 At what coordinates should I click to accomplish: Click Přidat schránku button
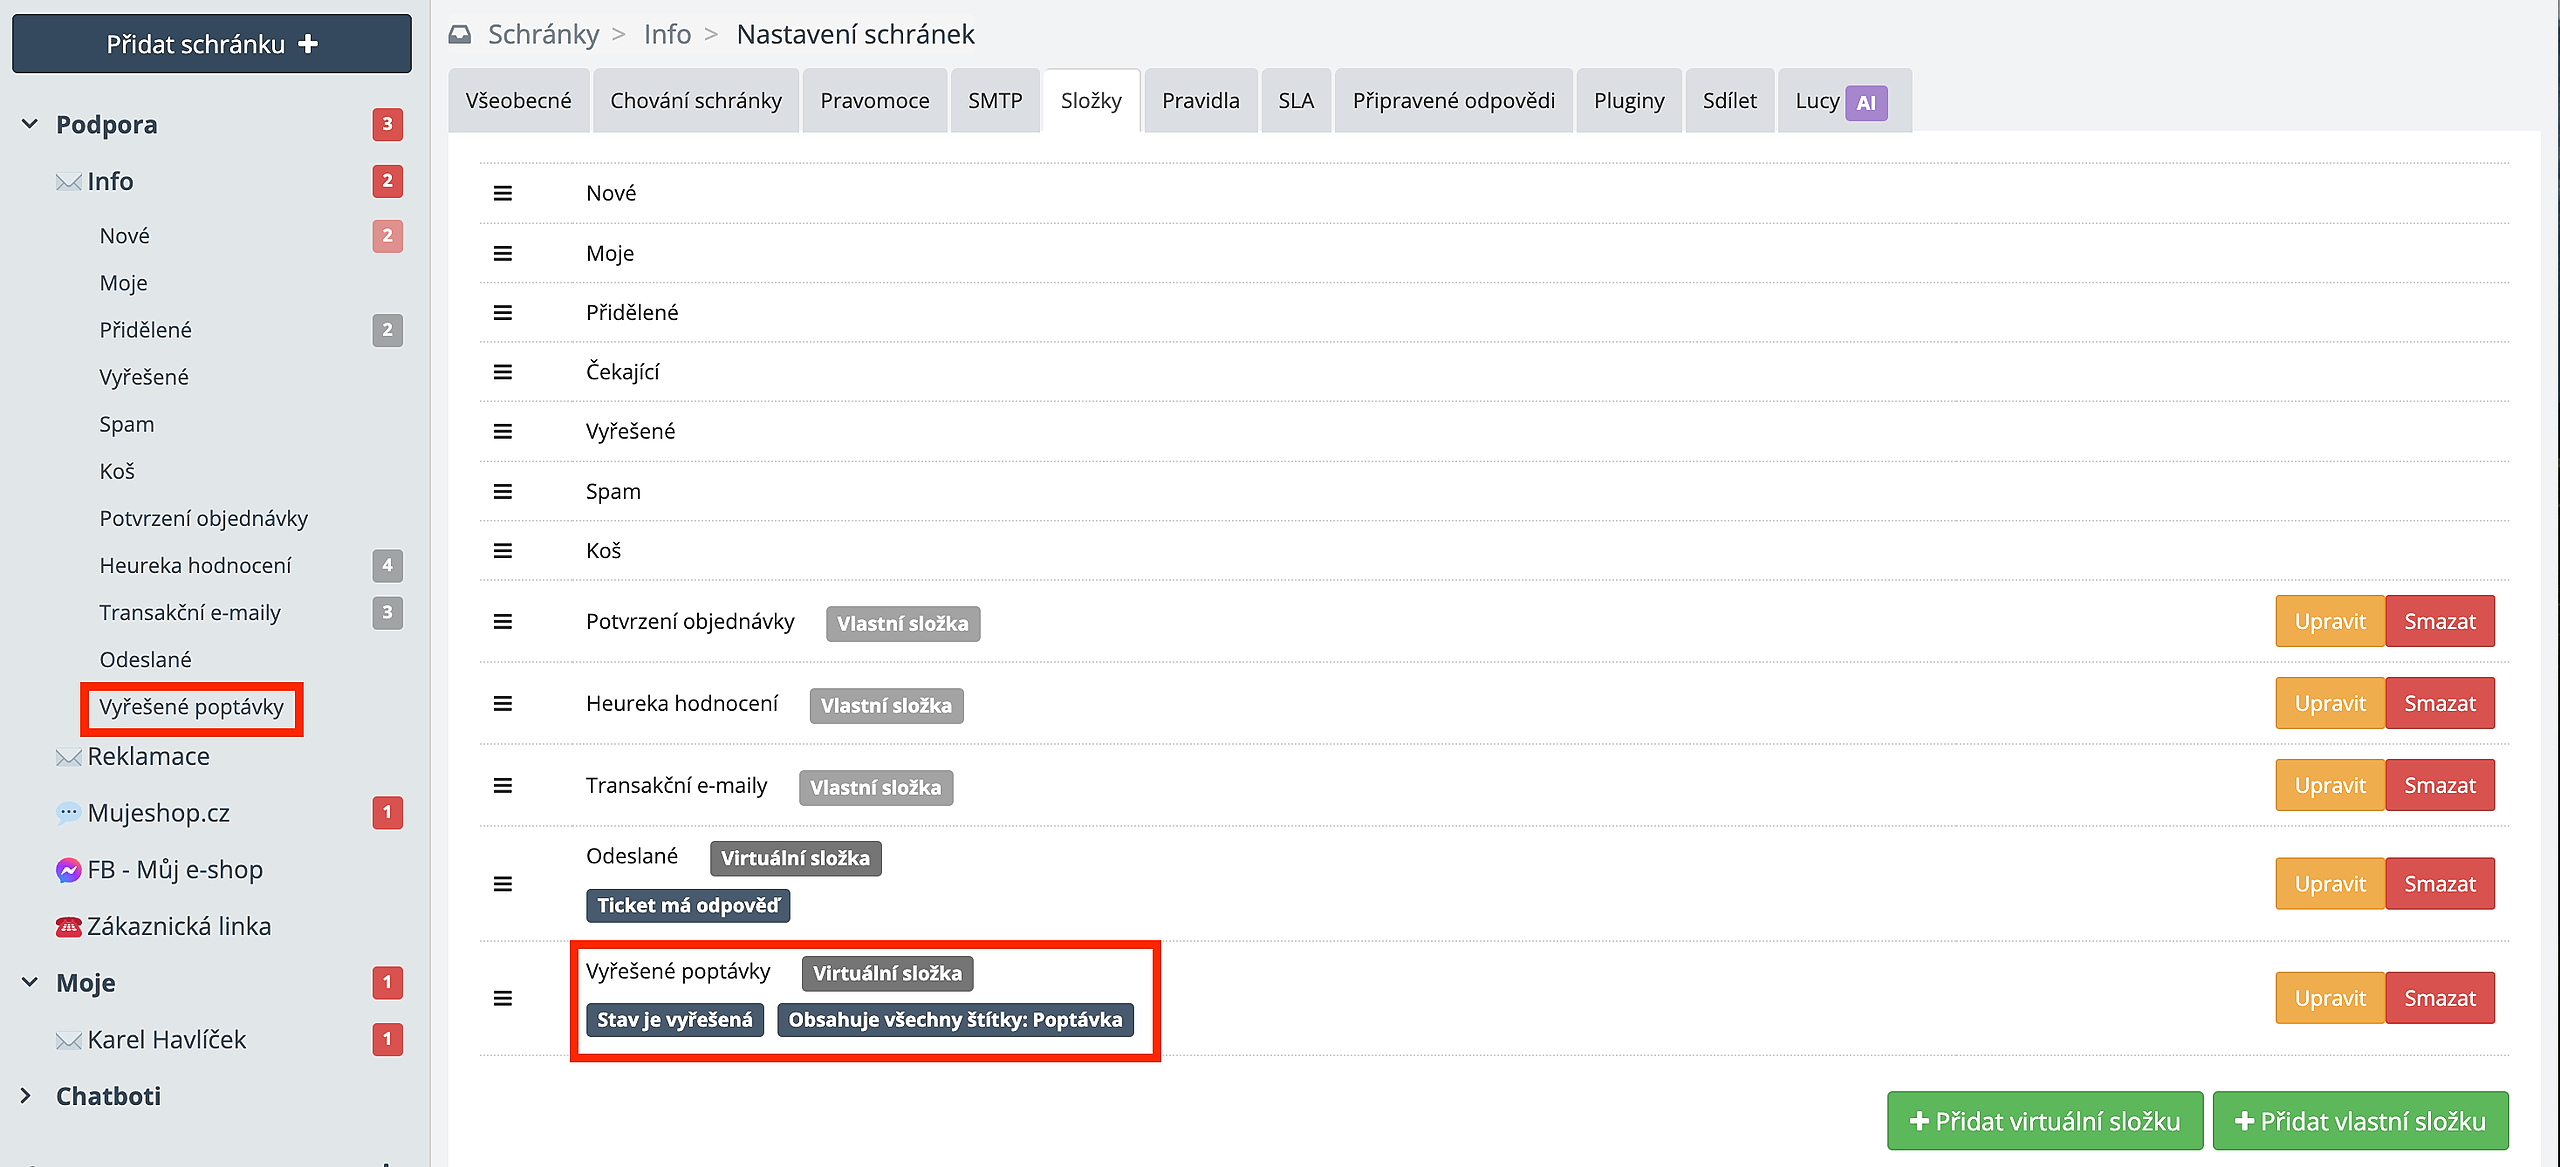[x=212, y=44]
